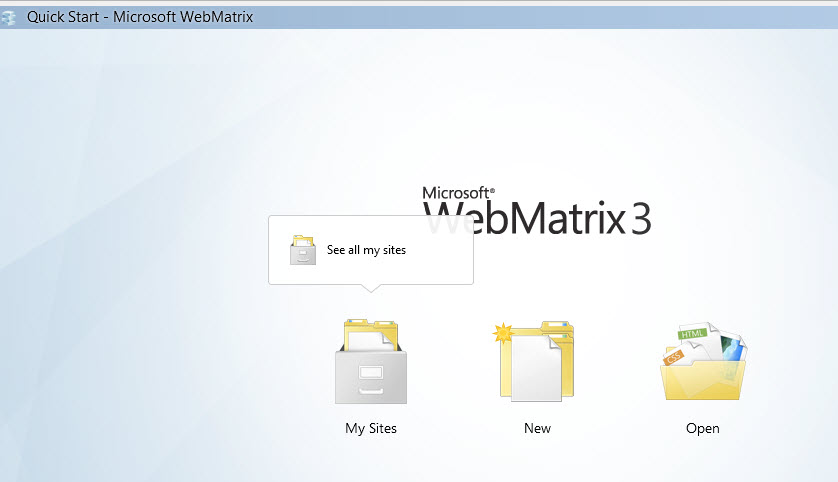The height and width of the screenshot is (482, 838).
Task: Click the WebMatrix app icon in title bar
Action: pyautogui.click(x=9, y=17)
